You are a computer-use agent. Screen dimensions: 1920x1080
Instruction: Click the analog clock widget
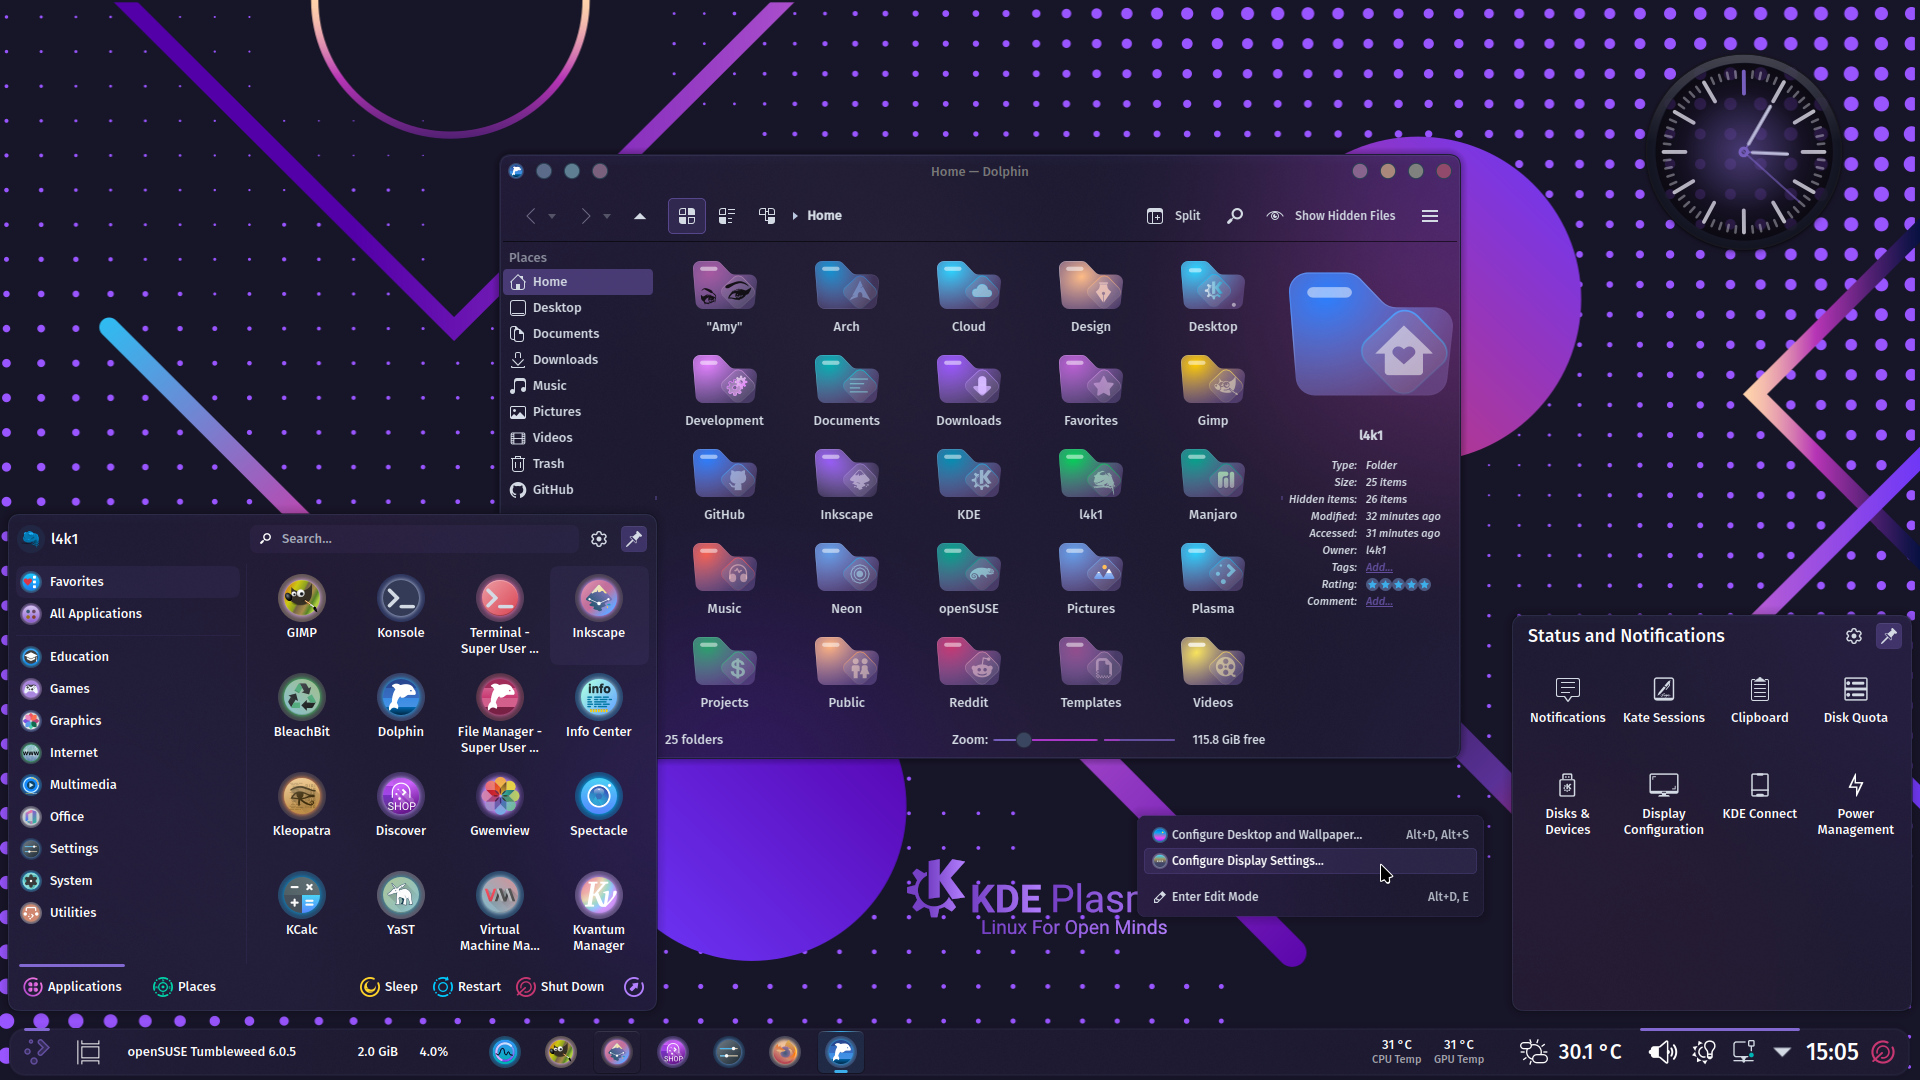point(1744,152)
